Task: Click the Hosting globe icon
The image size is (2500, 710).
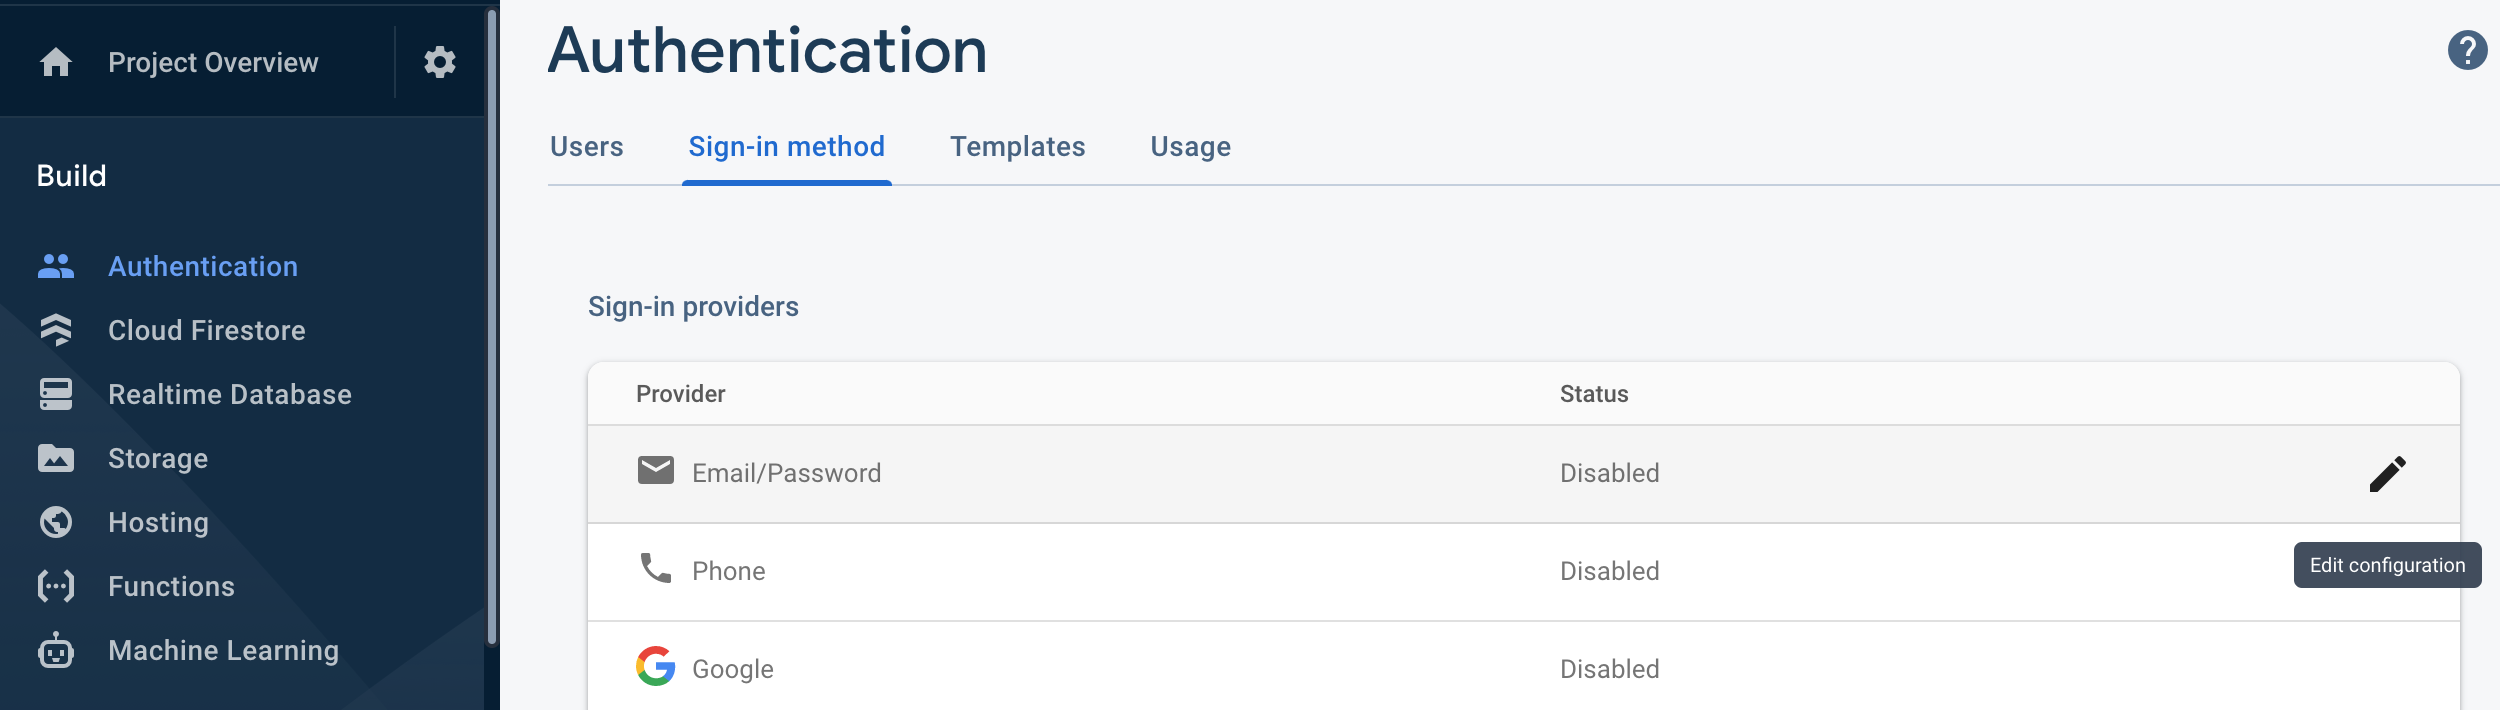Action: point(56,522)
